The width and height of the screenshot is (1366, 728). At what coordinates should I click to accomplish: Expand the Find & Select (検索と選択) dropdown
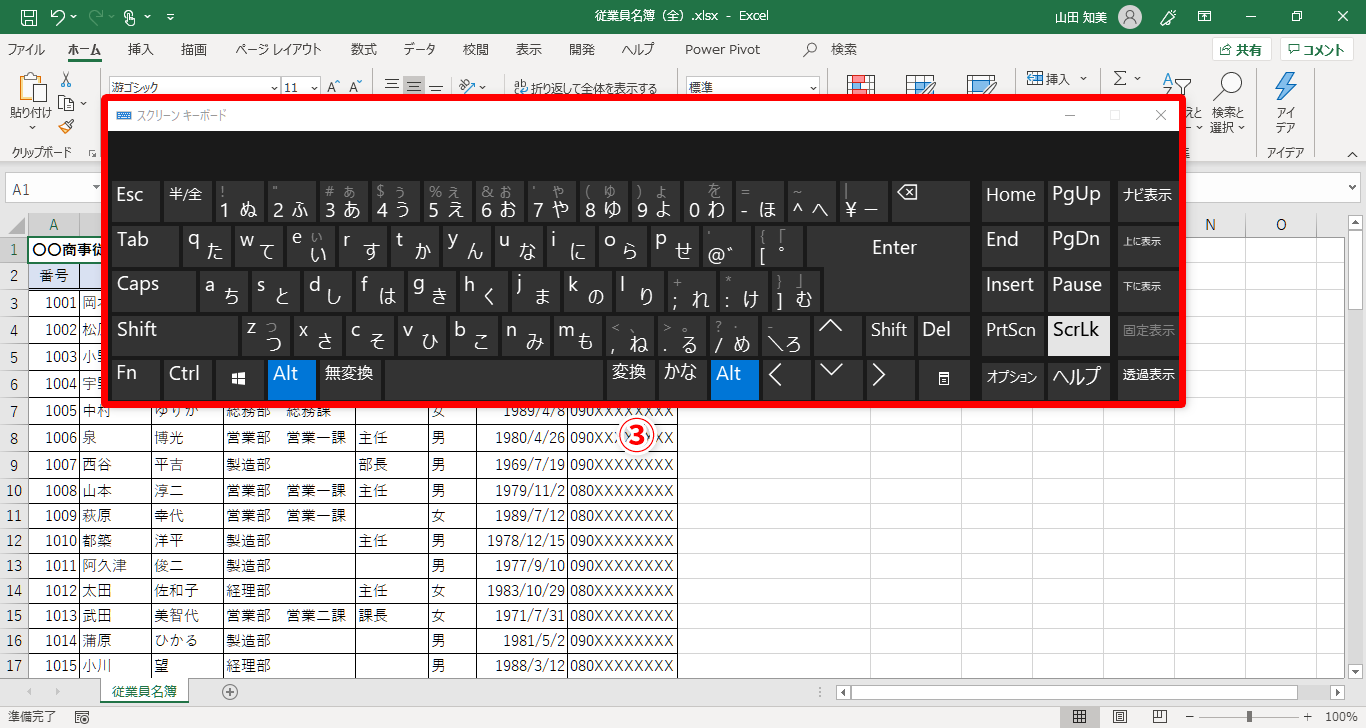pyautogui.click(x=1244, y=128)
